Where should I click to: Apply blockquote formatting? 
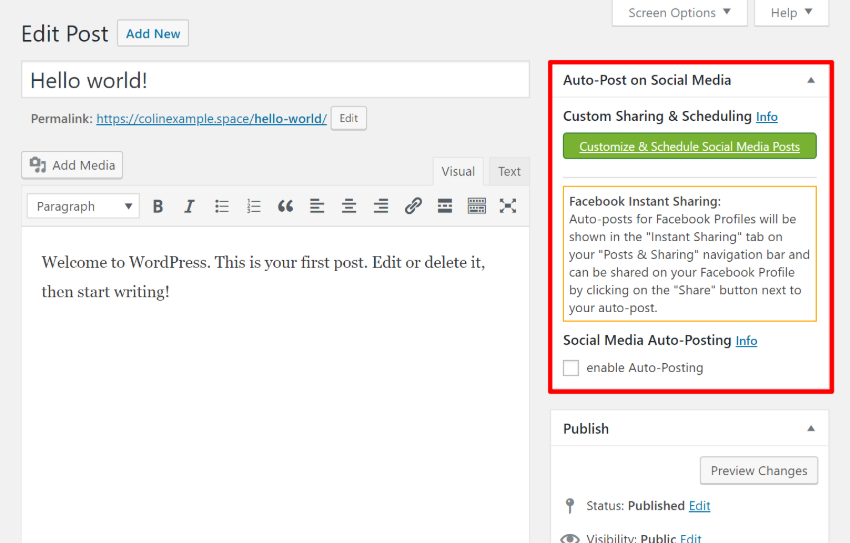tap(285, 206)
